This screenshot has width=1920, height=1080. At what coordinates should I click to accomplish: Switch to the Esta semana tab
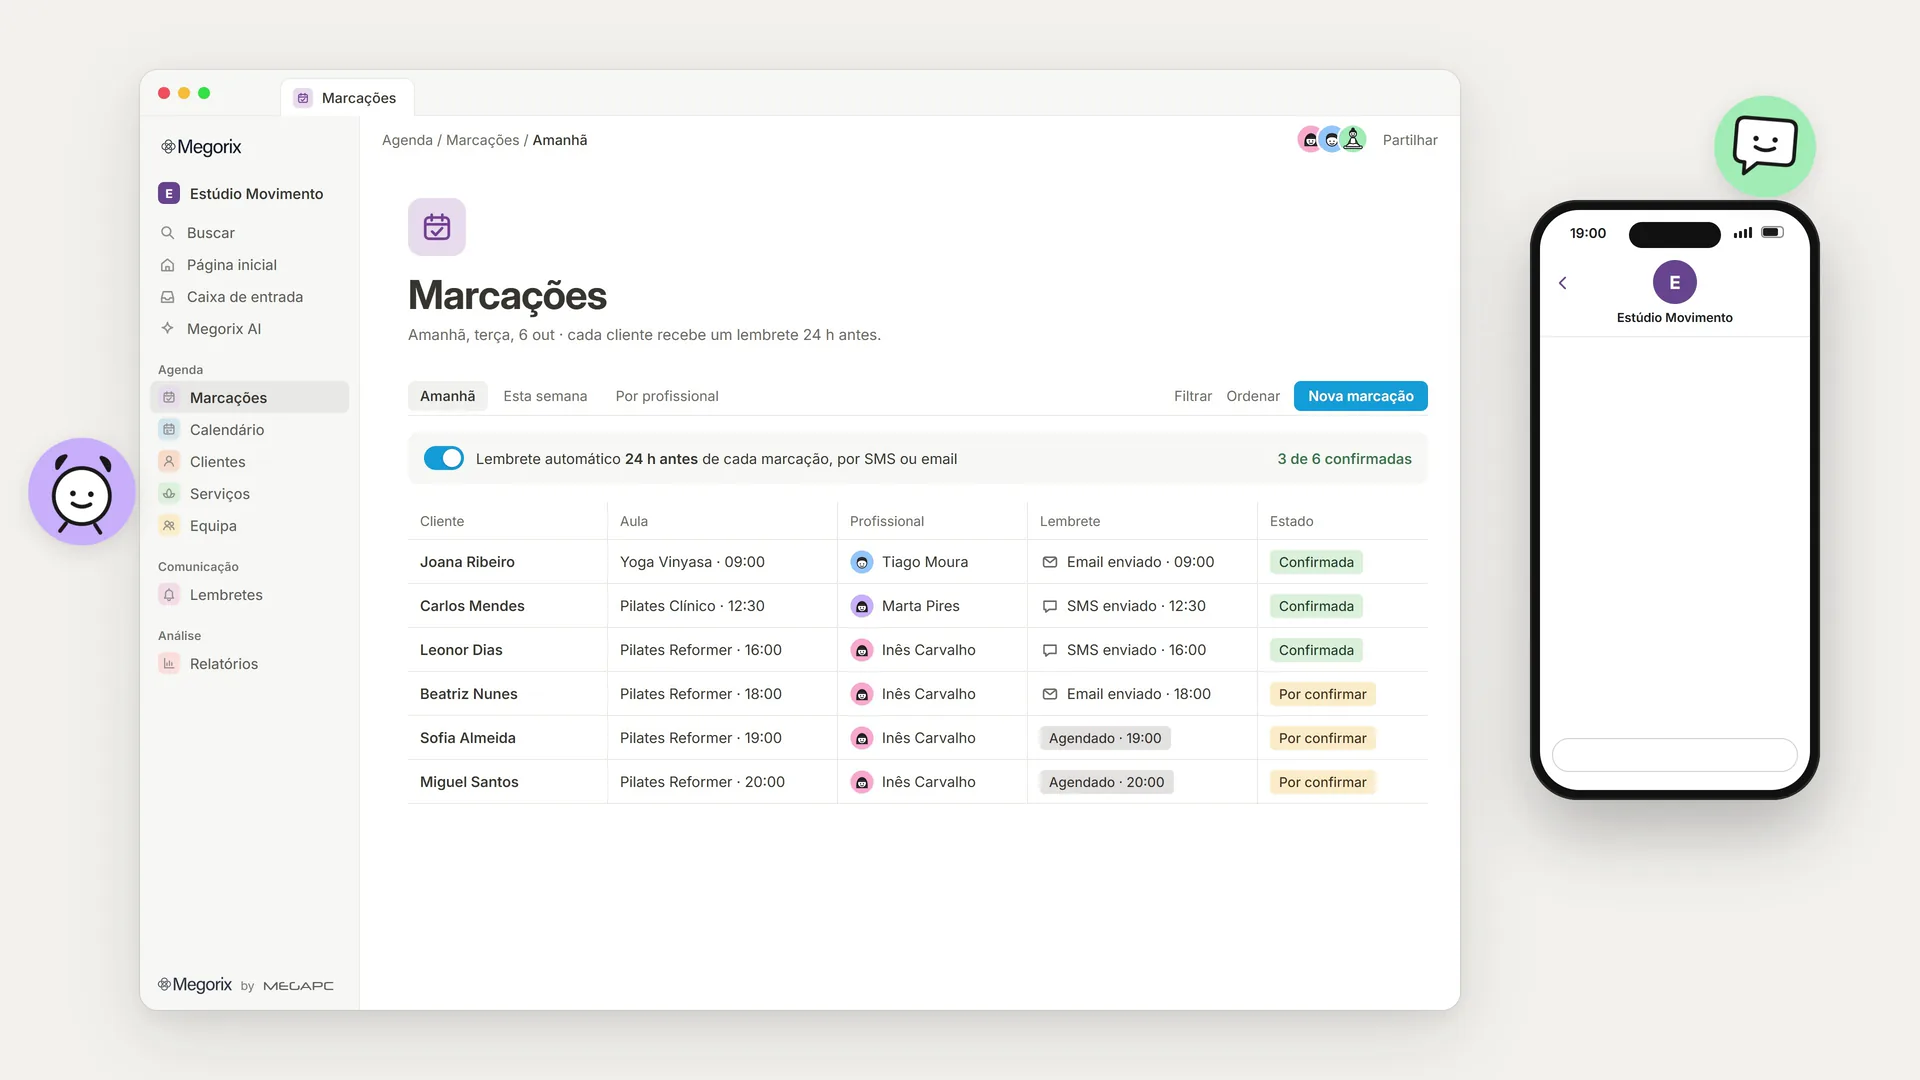(545, 396)
